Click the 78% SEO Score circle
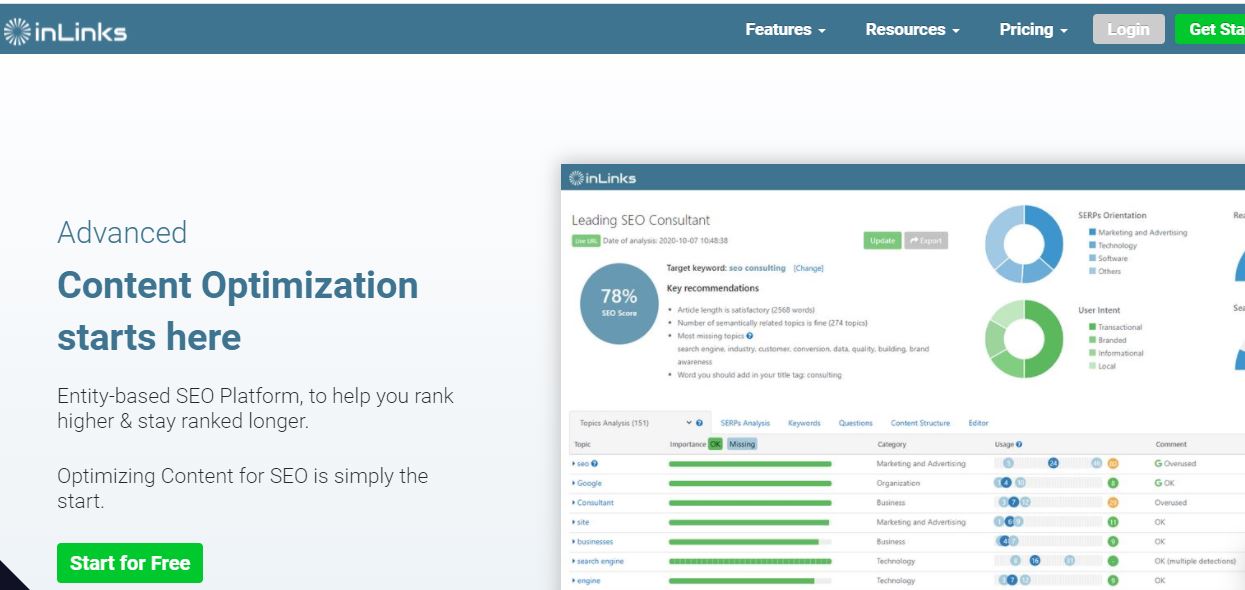Screen dimensions: 1245x590 619,304
